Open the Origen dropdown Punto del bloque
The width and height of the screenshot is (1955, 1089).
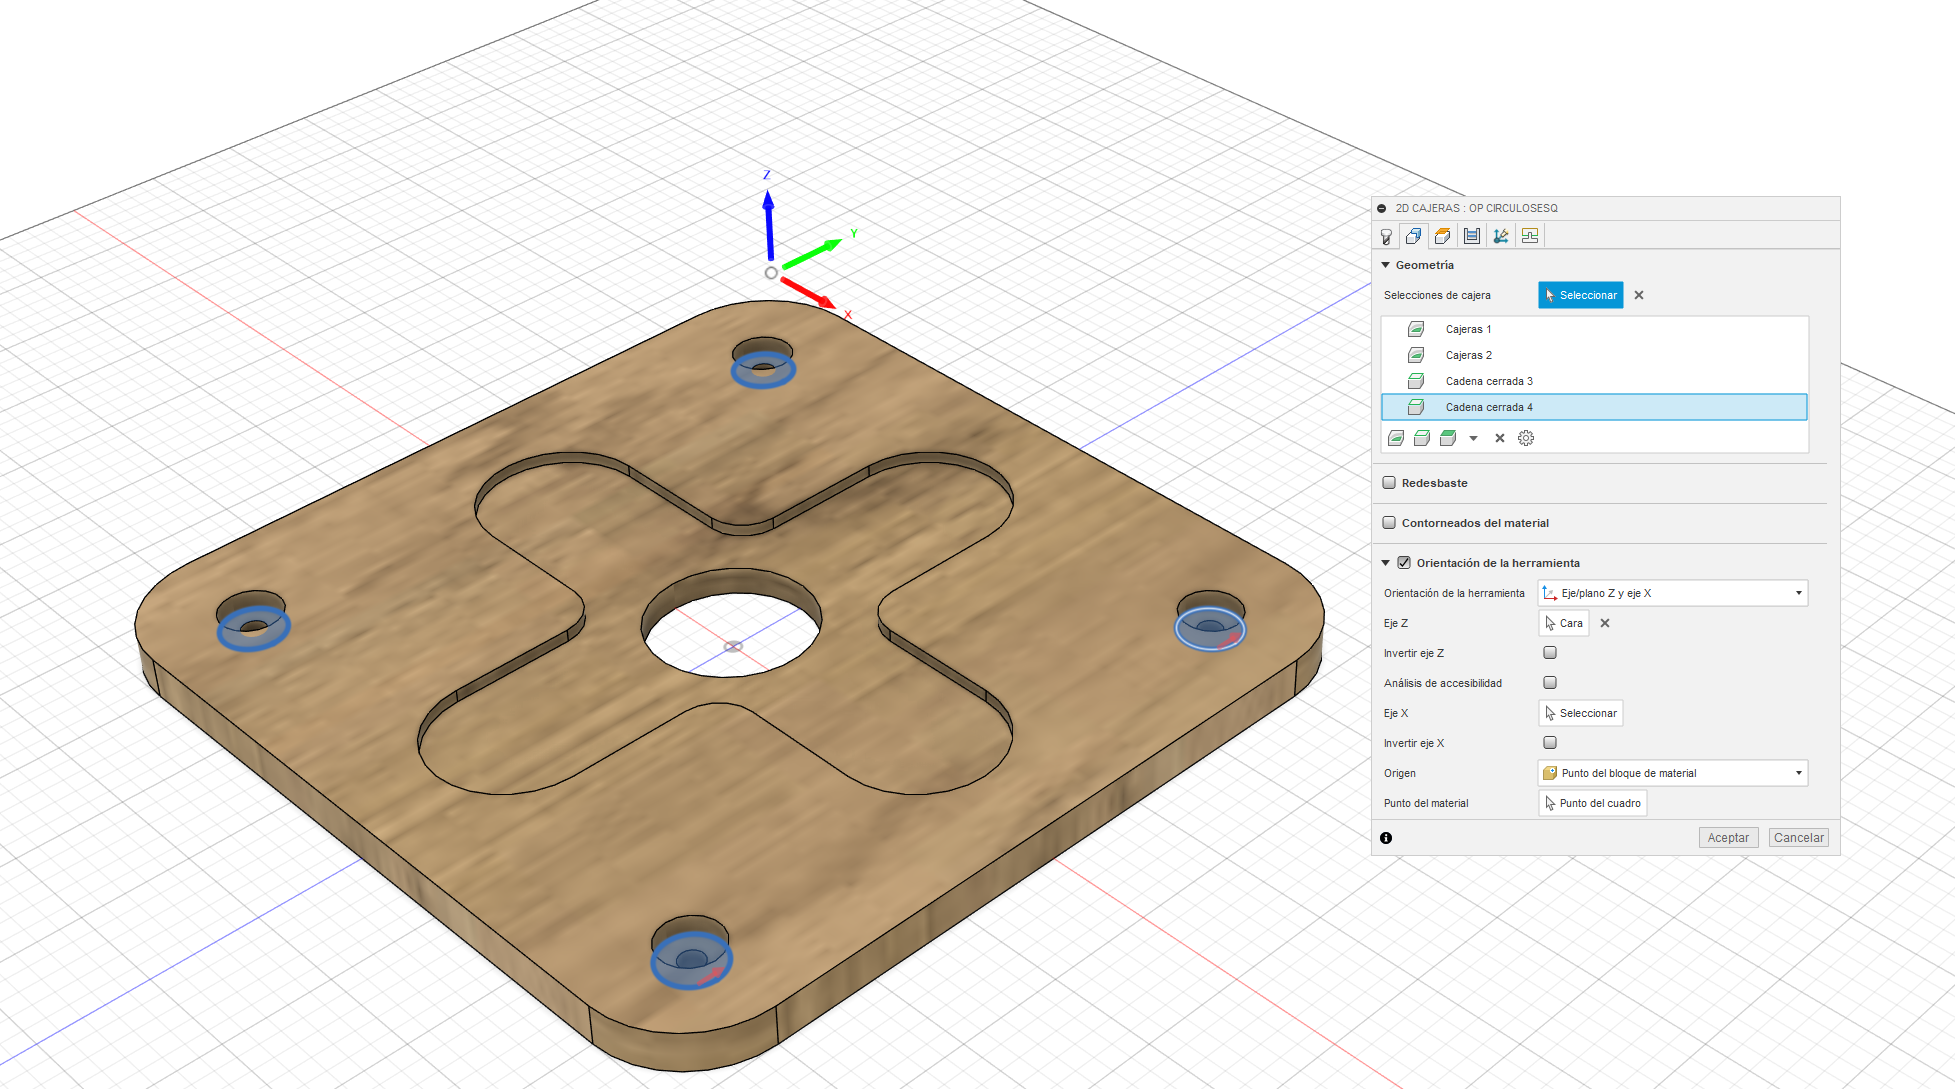pyautogui.click(x=1673, y=773)
